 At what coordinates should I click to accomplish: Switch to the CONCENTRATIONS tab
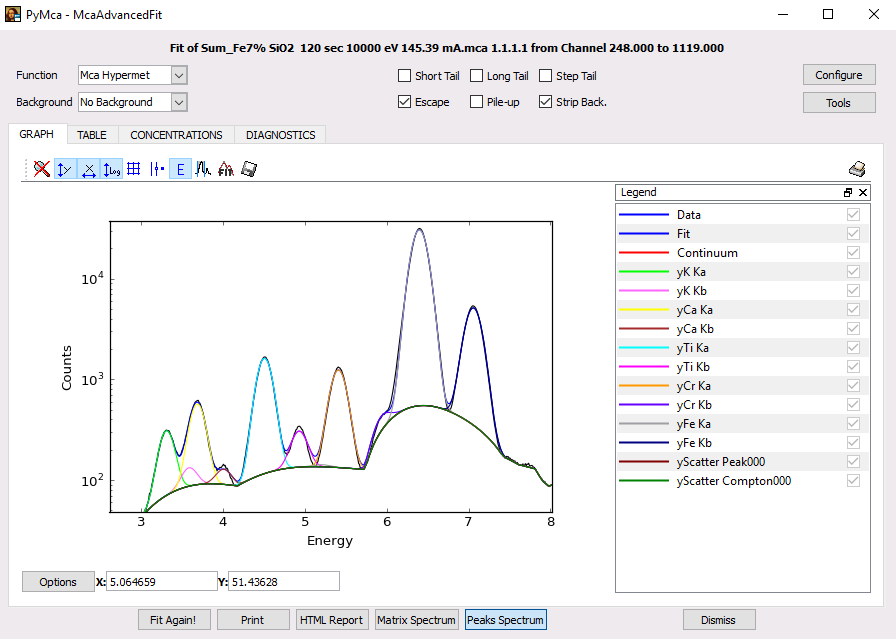coord(176,135)
